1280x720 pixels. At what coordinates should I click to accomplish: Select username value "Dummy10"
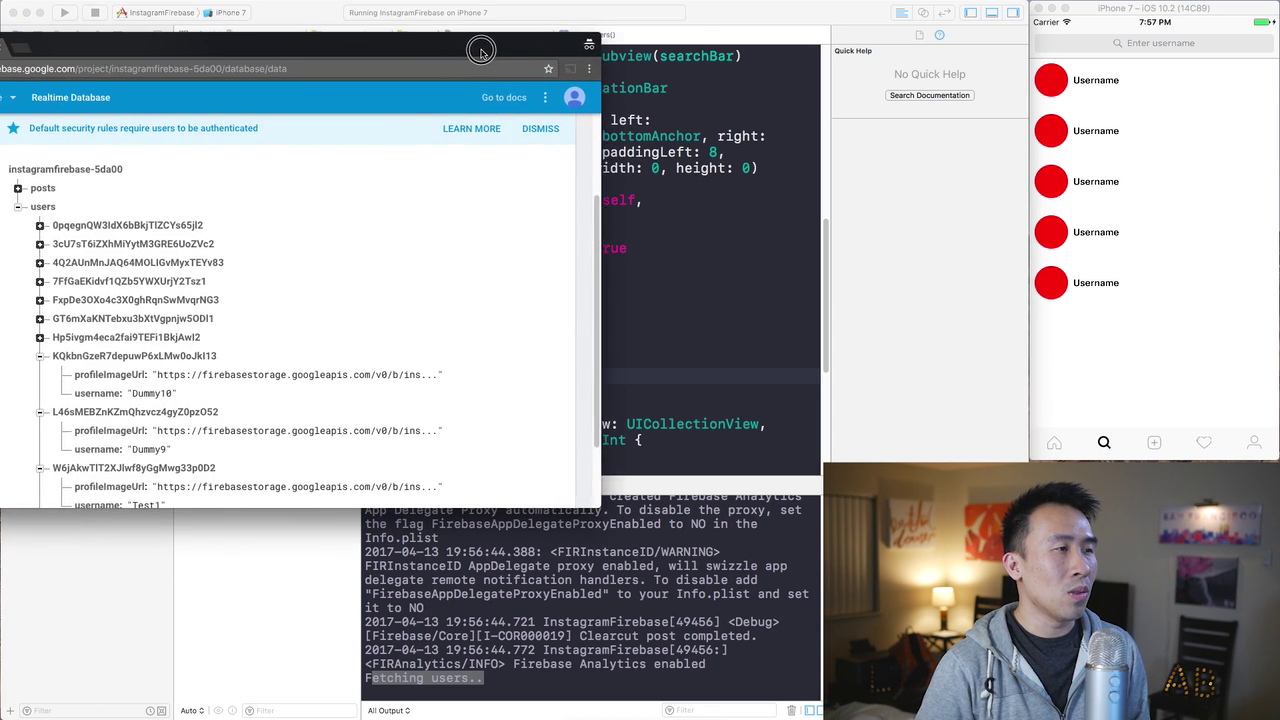152,394
